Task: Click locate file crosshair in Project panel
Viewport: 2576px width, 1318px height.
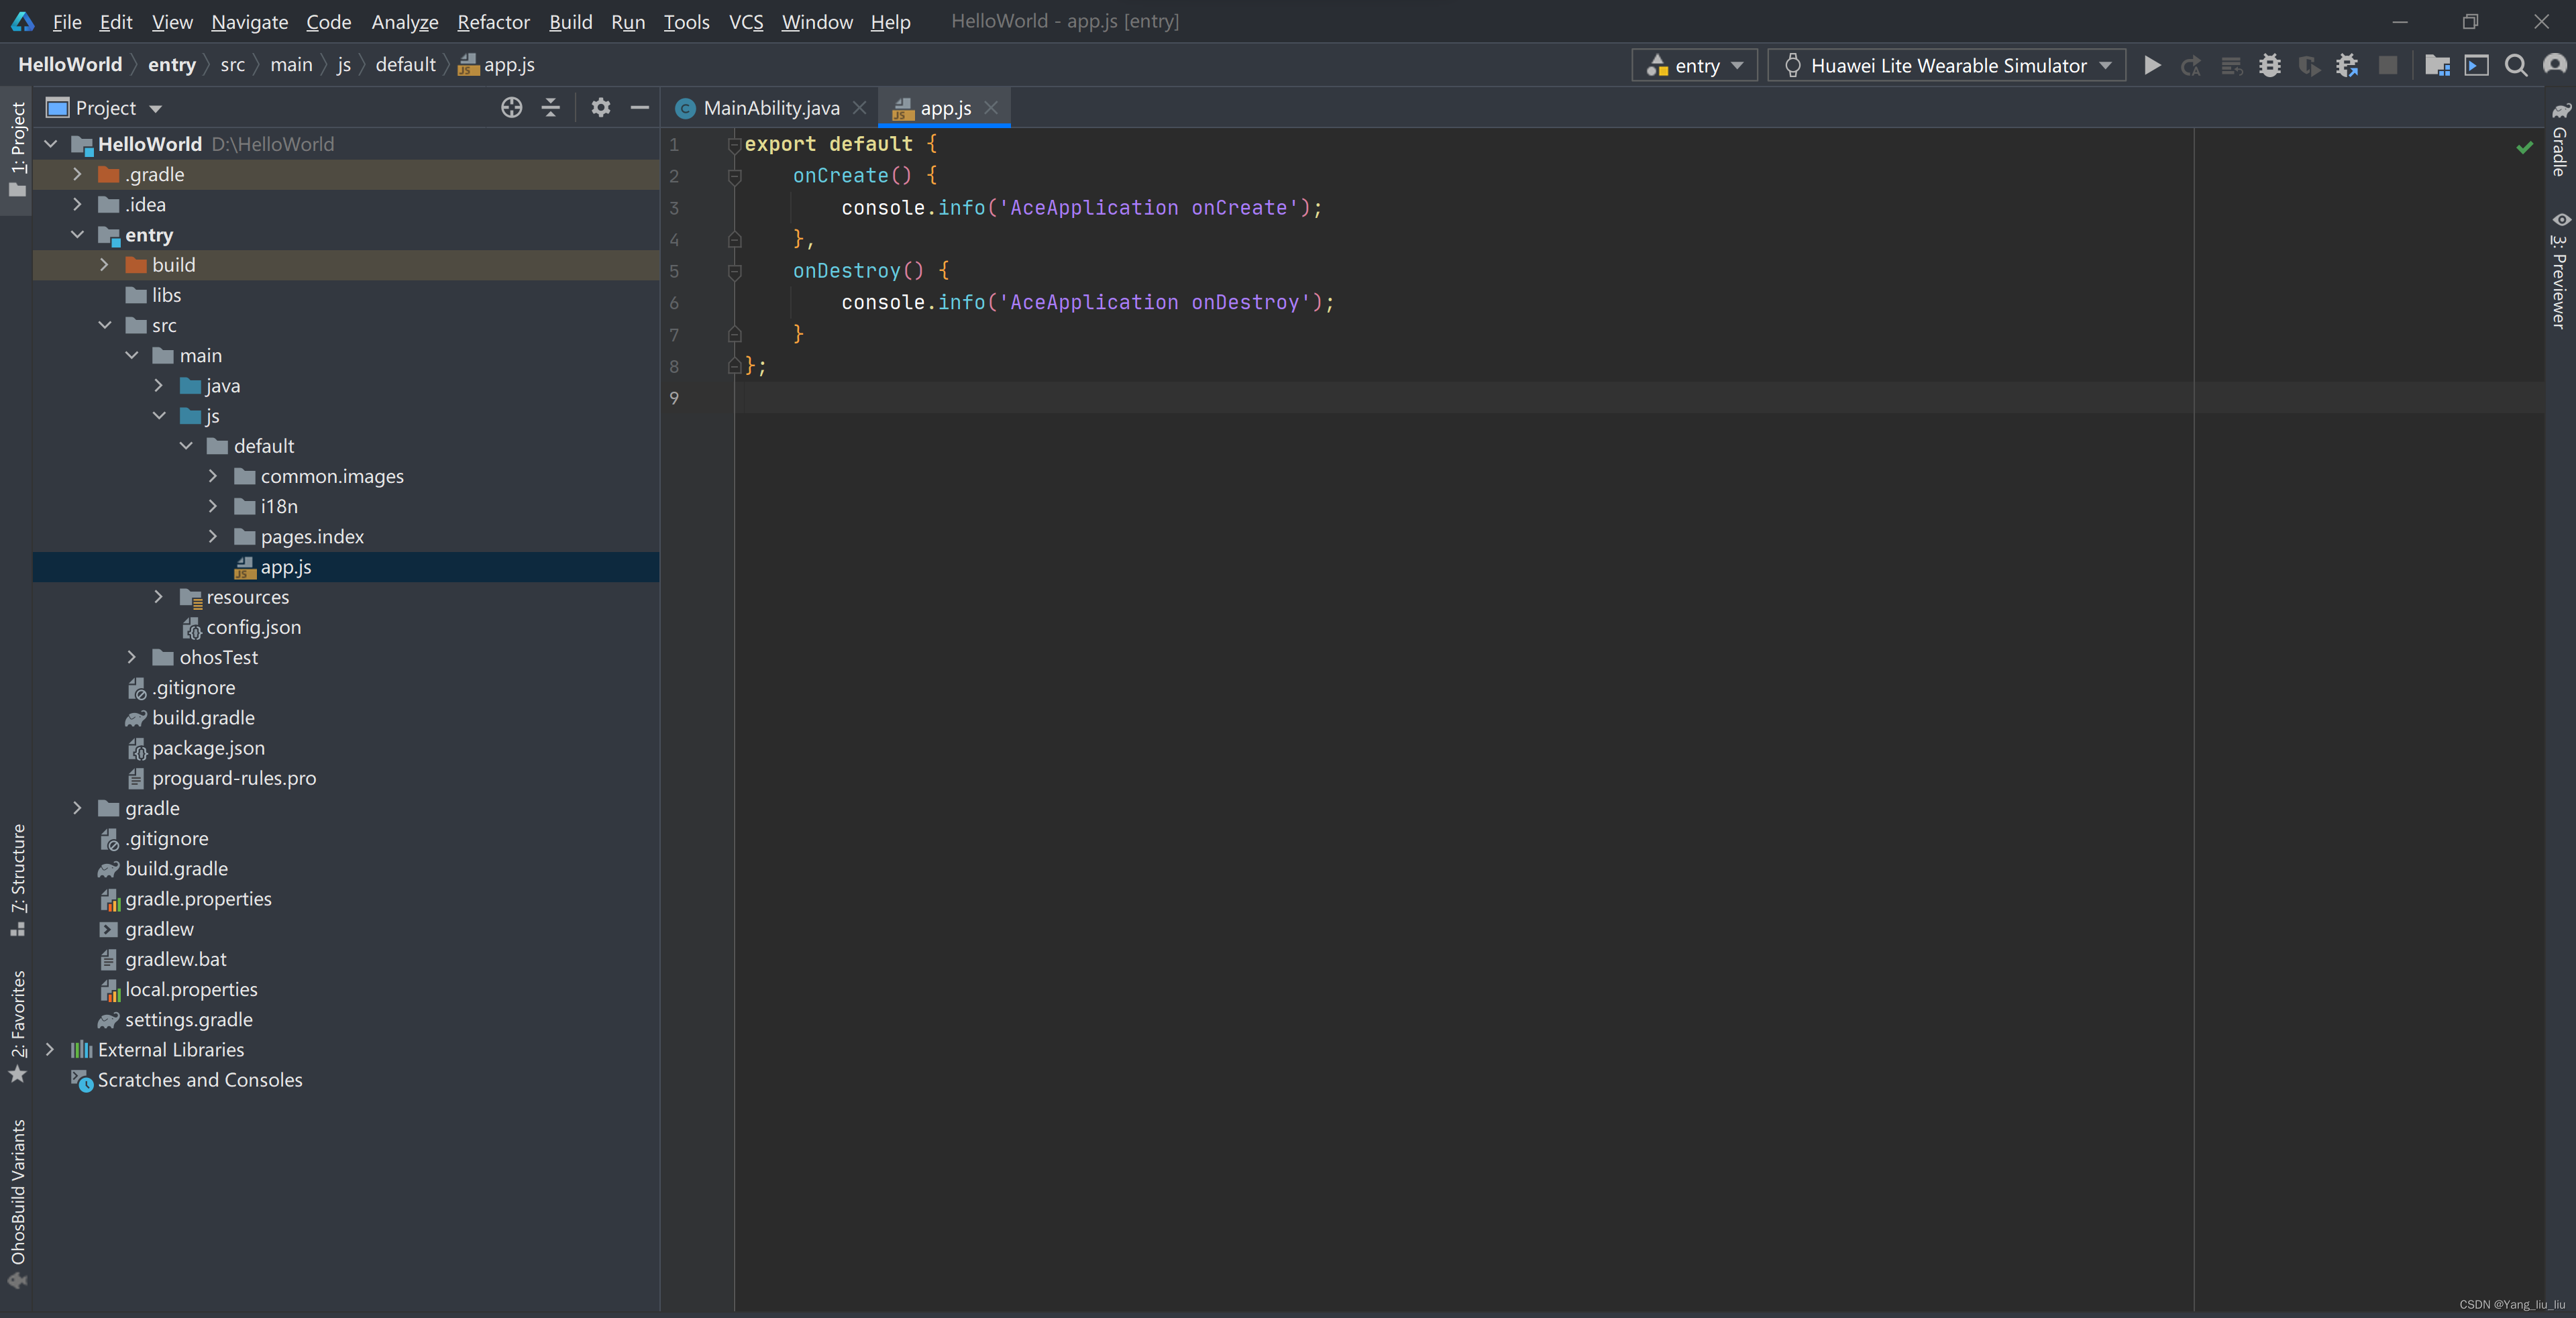Action: 511,108
